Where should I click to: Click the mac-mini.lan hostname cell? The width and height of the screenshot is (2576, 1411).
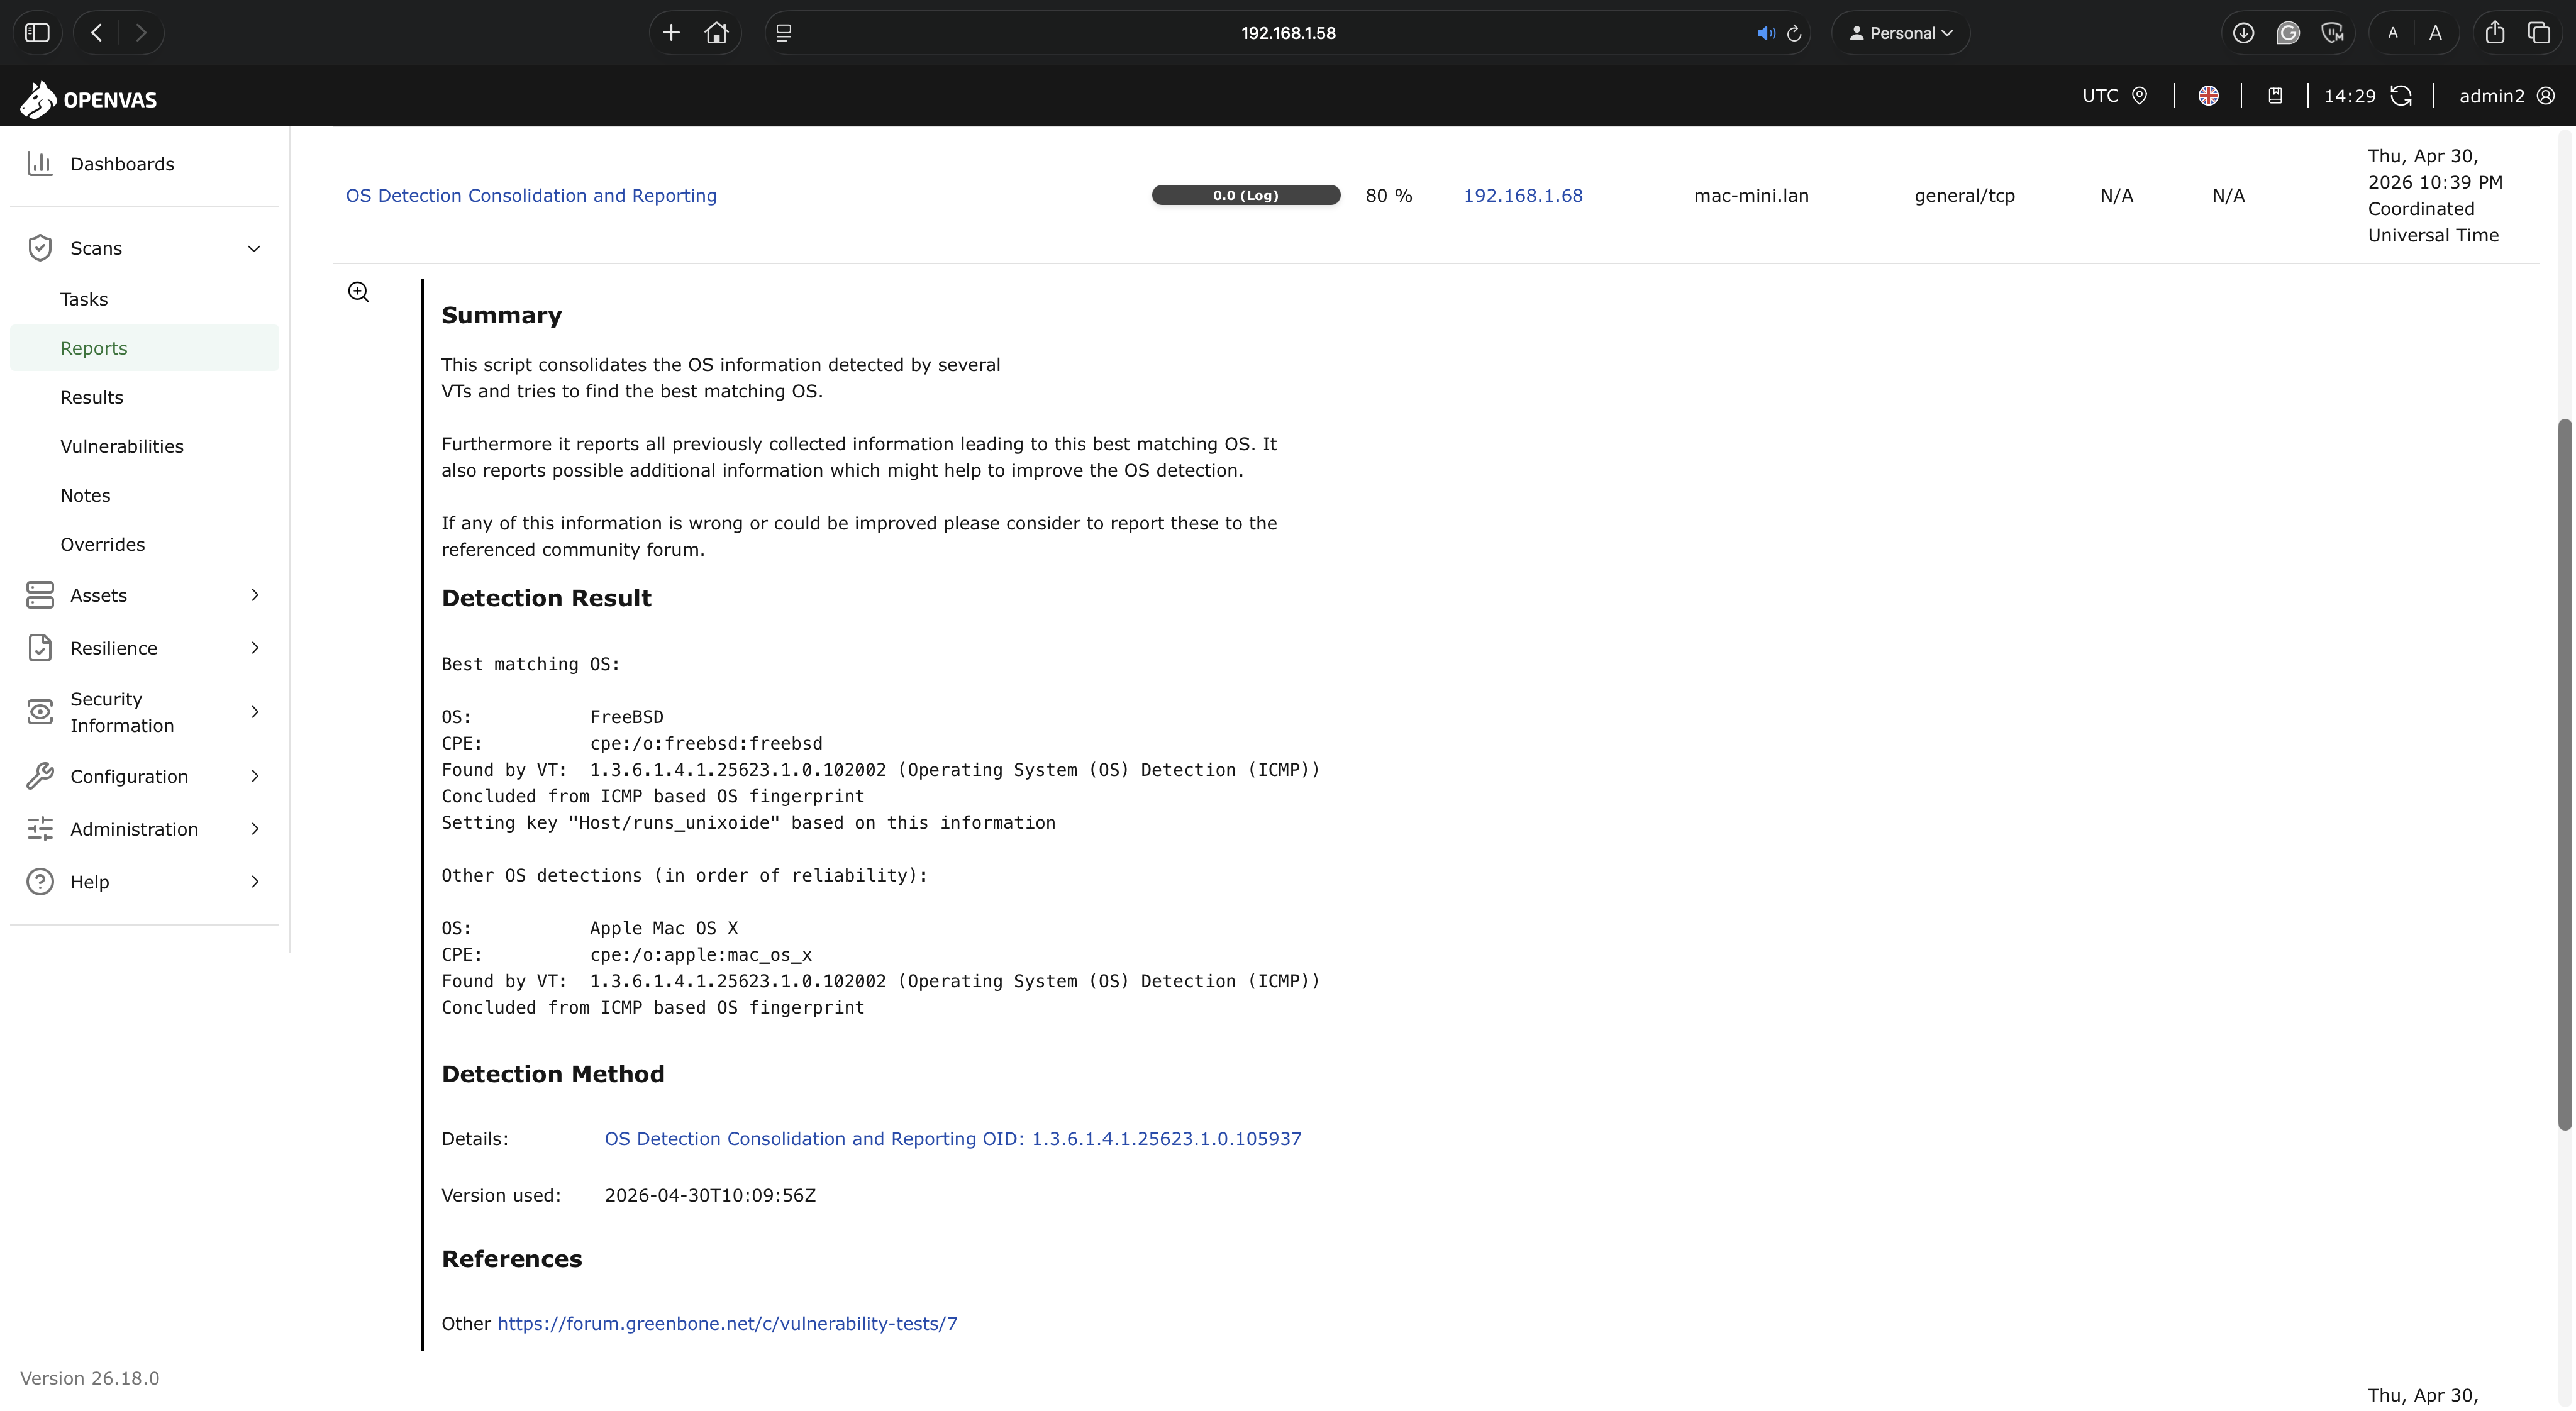tap(1751, 196)
